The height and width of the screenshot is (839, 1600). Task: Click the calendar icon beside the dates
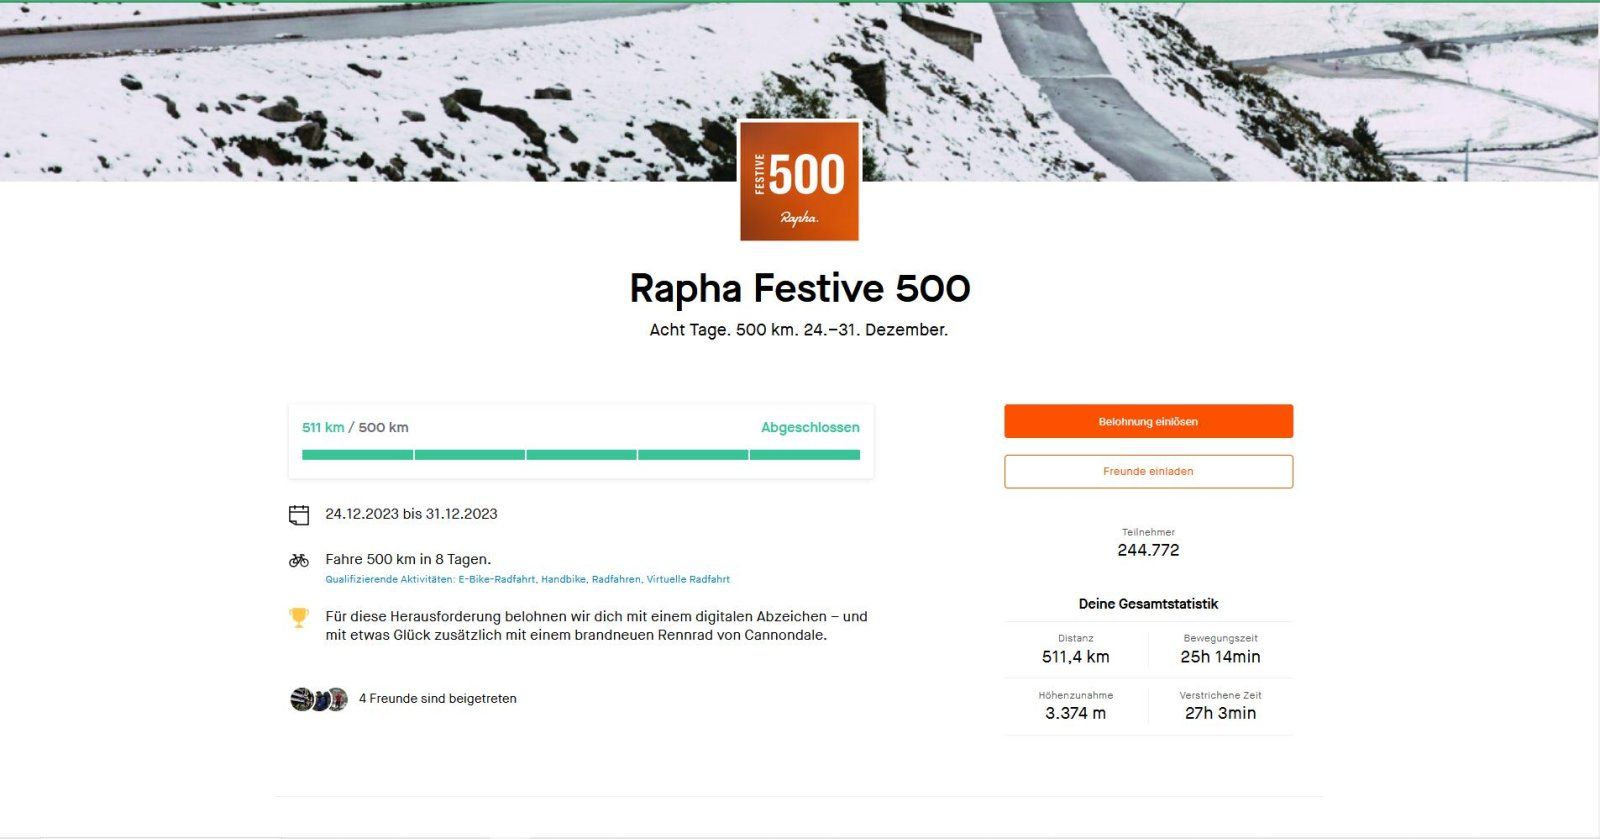[x=299, y=515]
